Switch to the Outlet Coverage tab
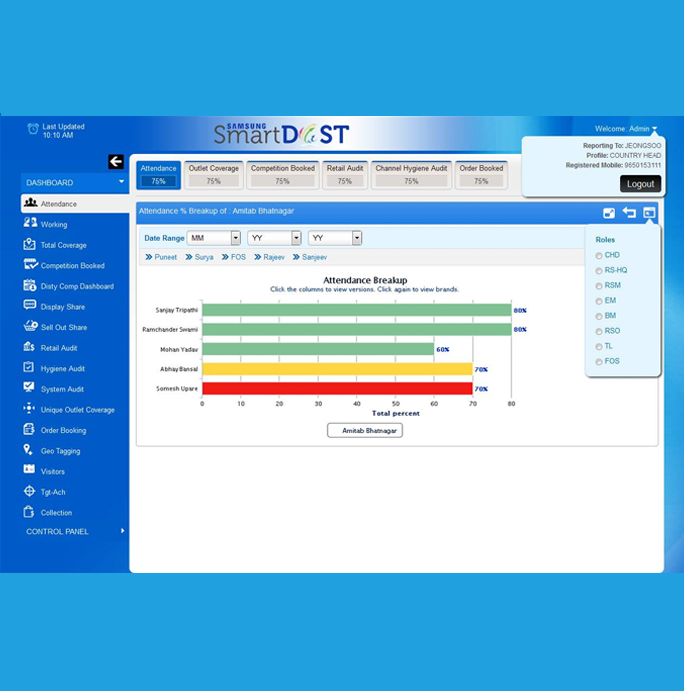684x691 pixels. coord(214,175)
